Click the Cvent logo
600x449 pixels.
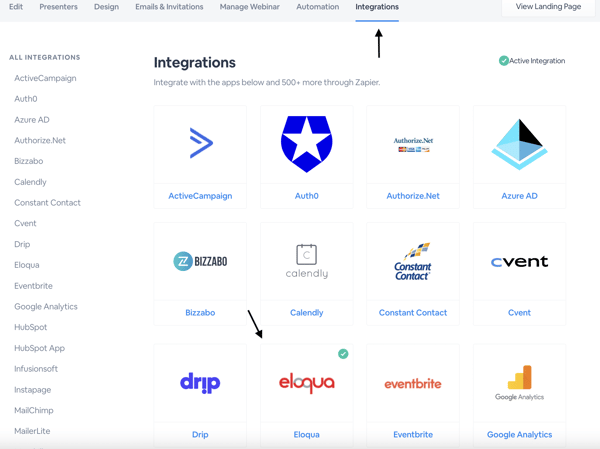click(x=519, y=262)
